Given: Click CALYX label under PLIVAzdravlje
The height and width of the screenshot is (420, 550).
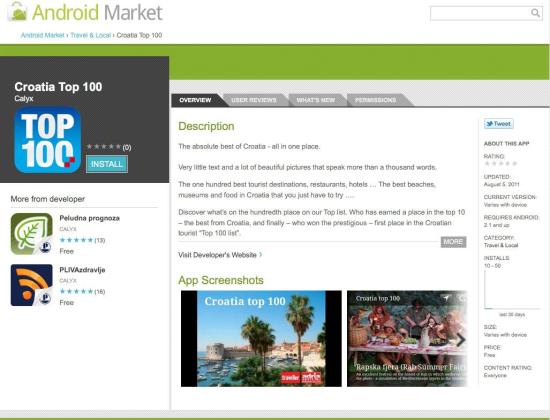Looking at the screenshot, I should click(68, 280).
